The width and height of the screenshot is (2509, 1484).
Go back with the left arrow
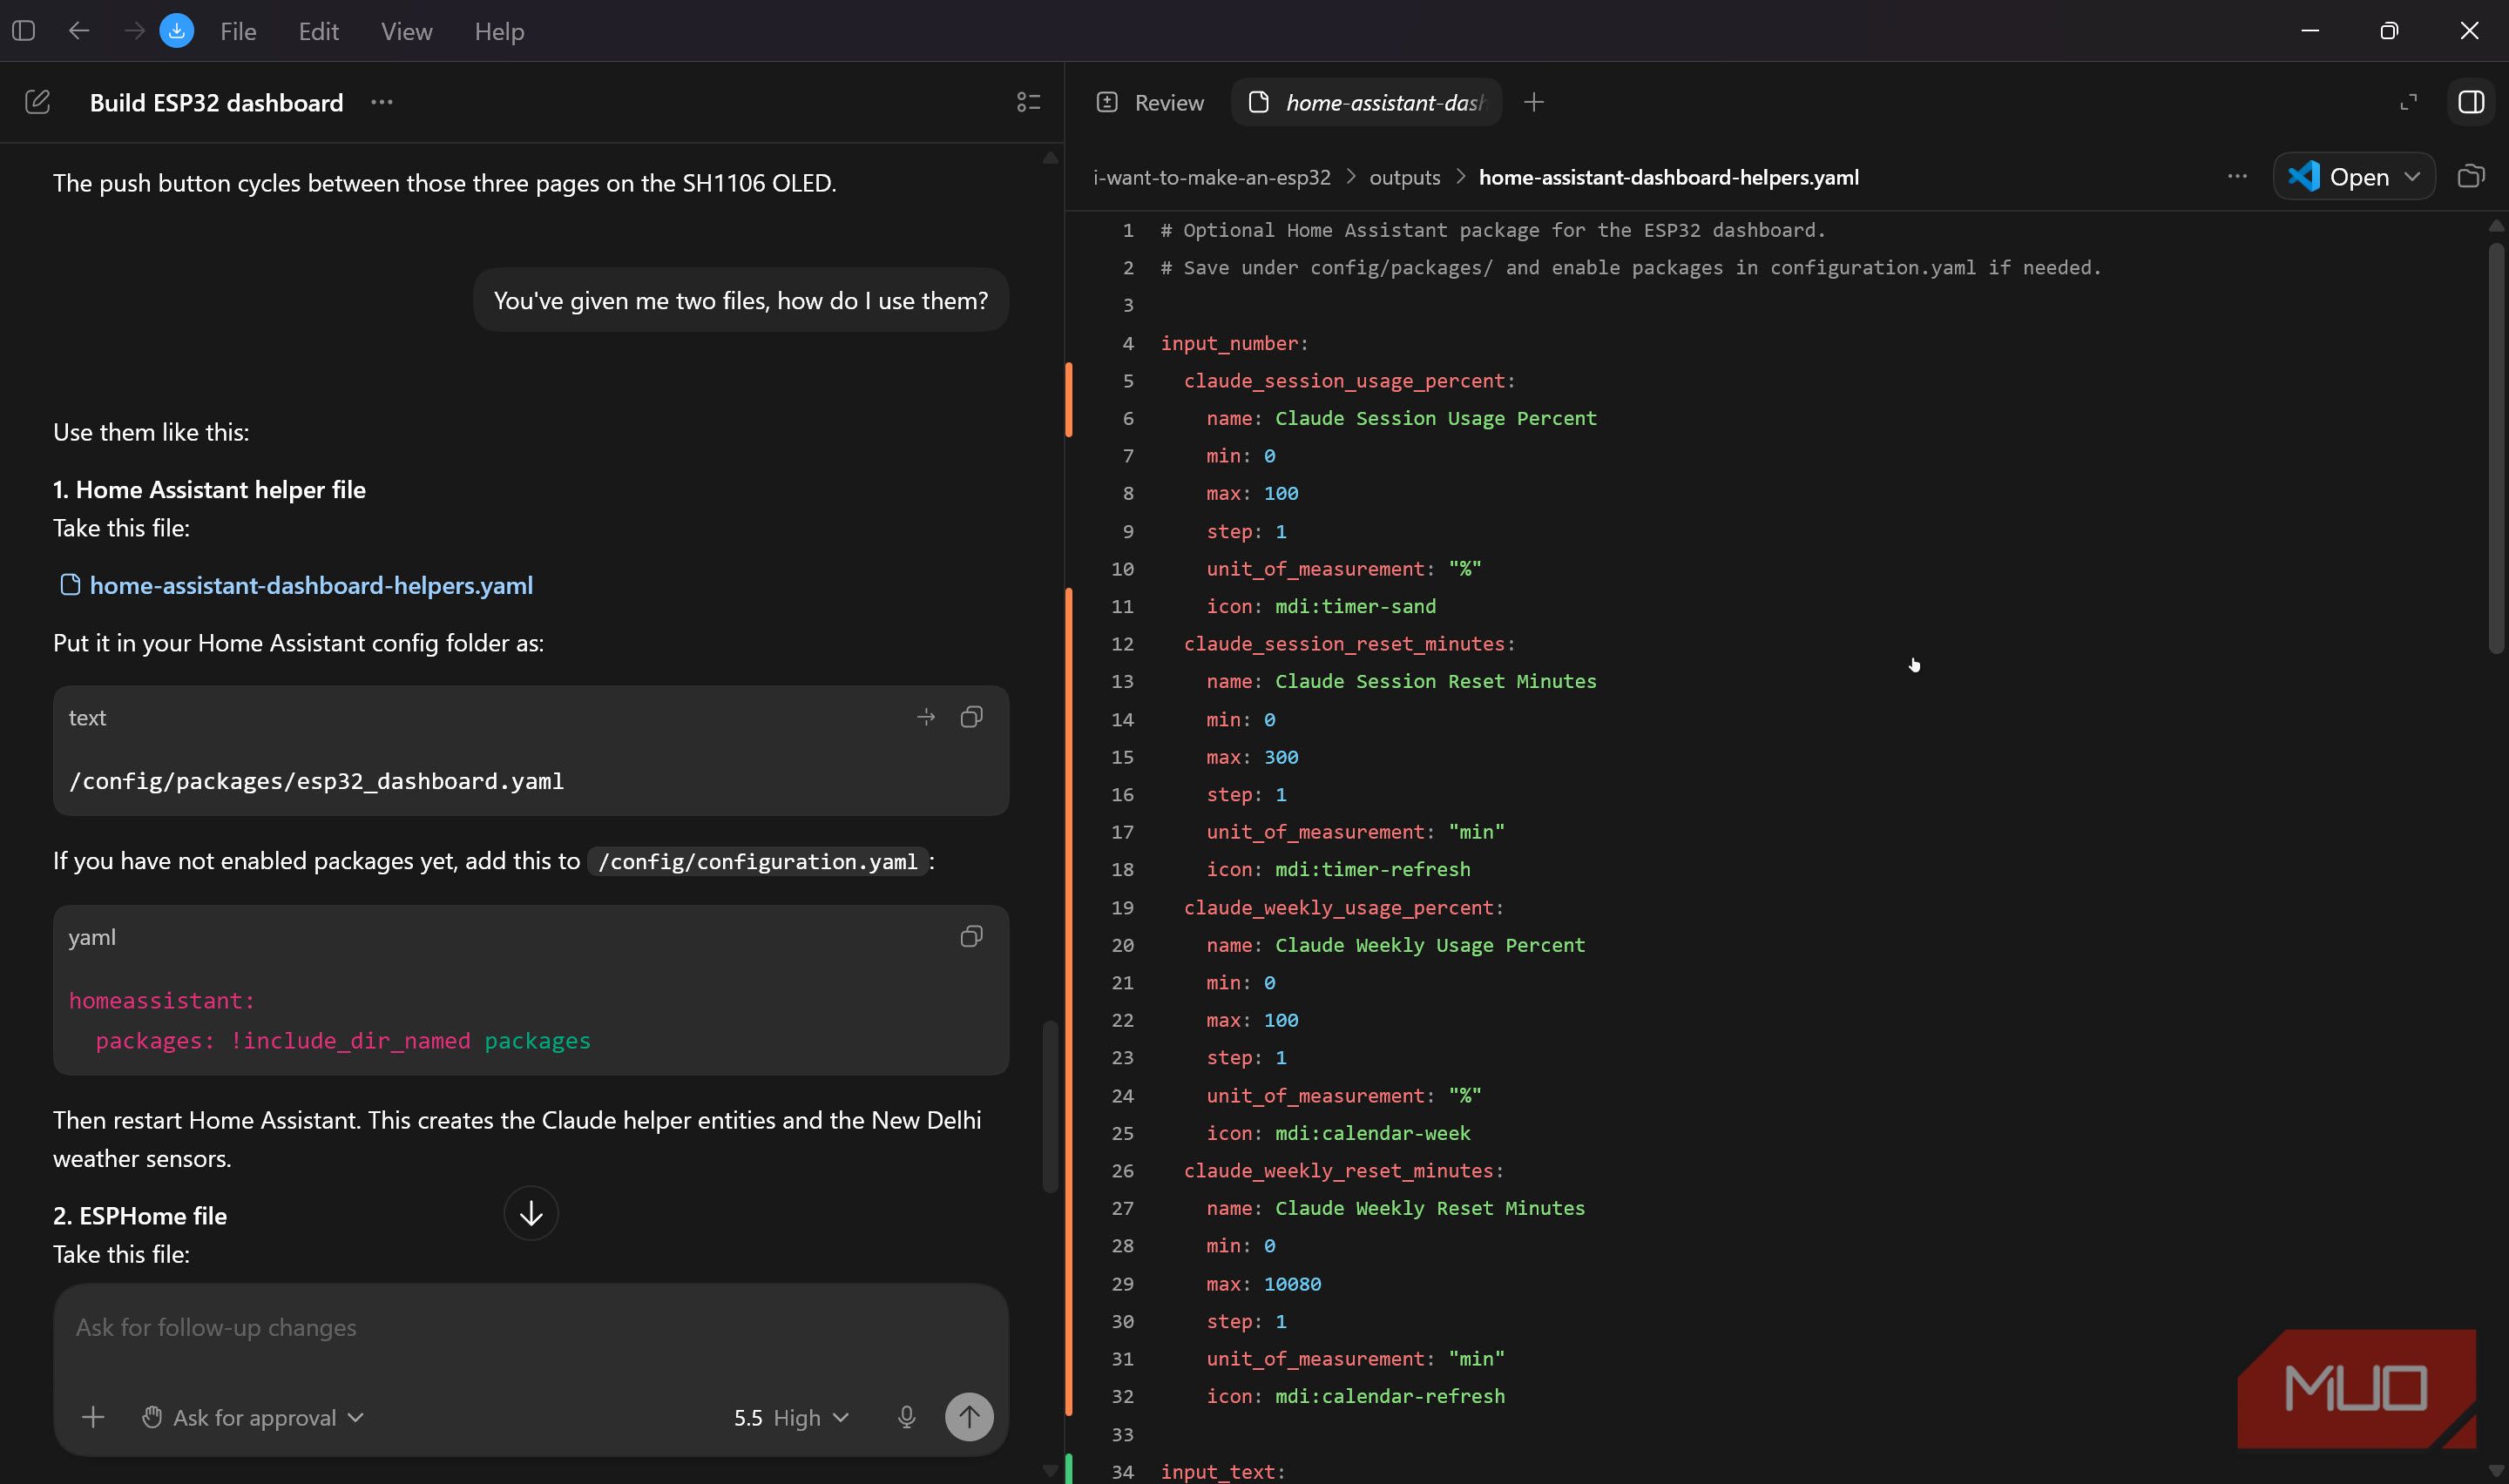79,31
